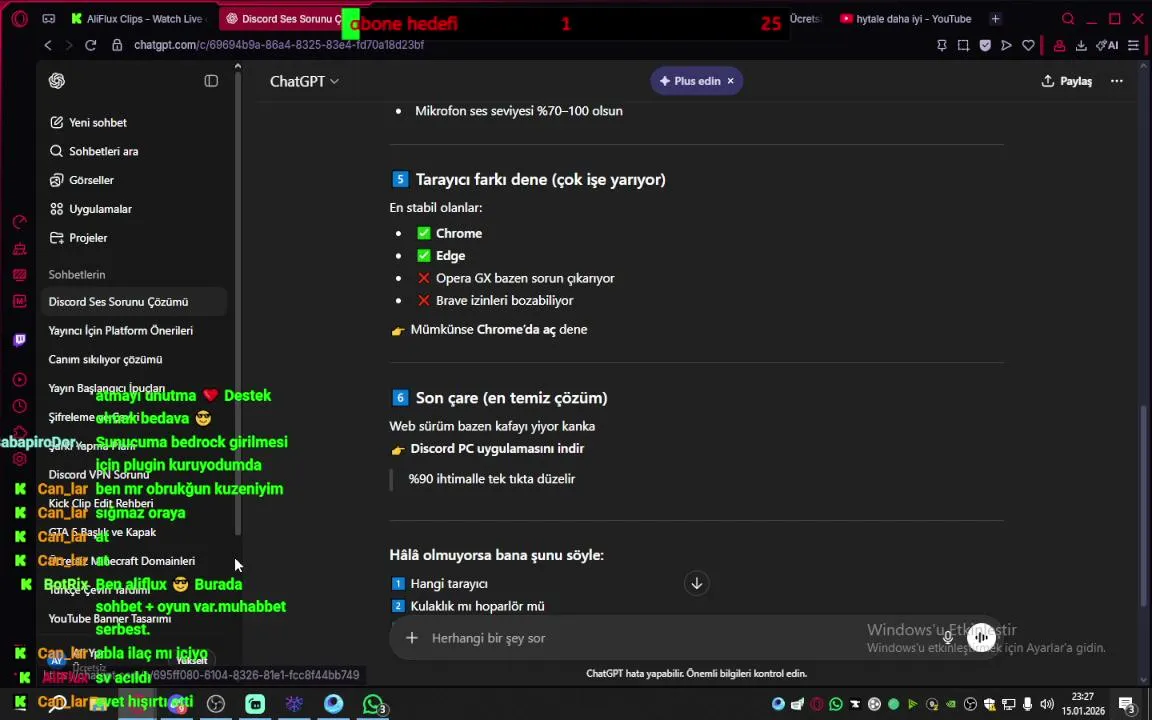Select Discord Ses Sorunu Çözümü chat
Screen dimensions: 1152x720
[x=134, y=302]
